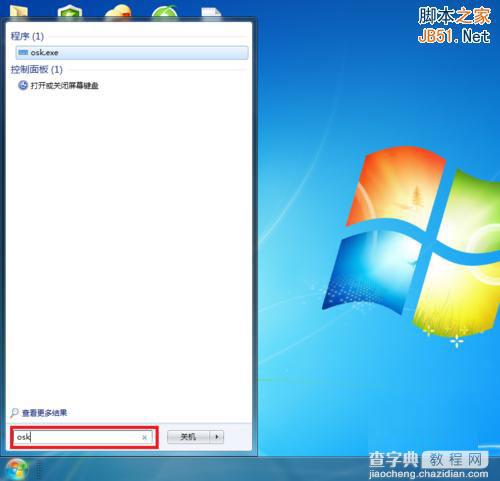Click the green ball desktop icon
The height and width of the screenshot is (481, 500).
tap(164, 11)
